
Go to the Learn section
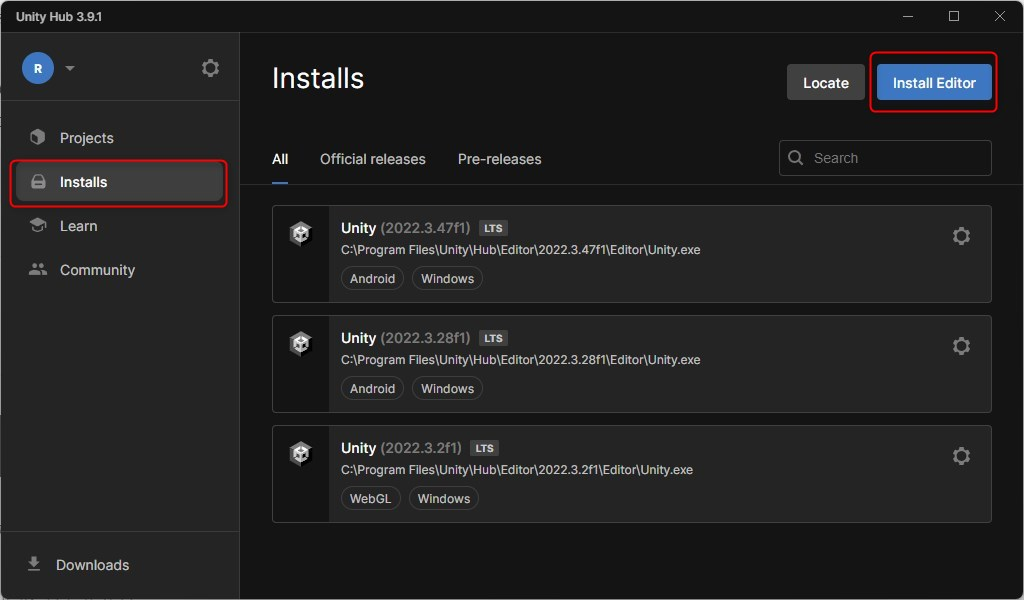click(78, 226)
